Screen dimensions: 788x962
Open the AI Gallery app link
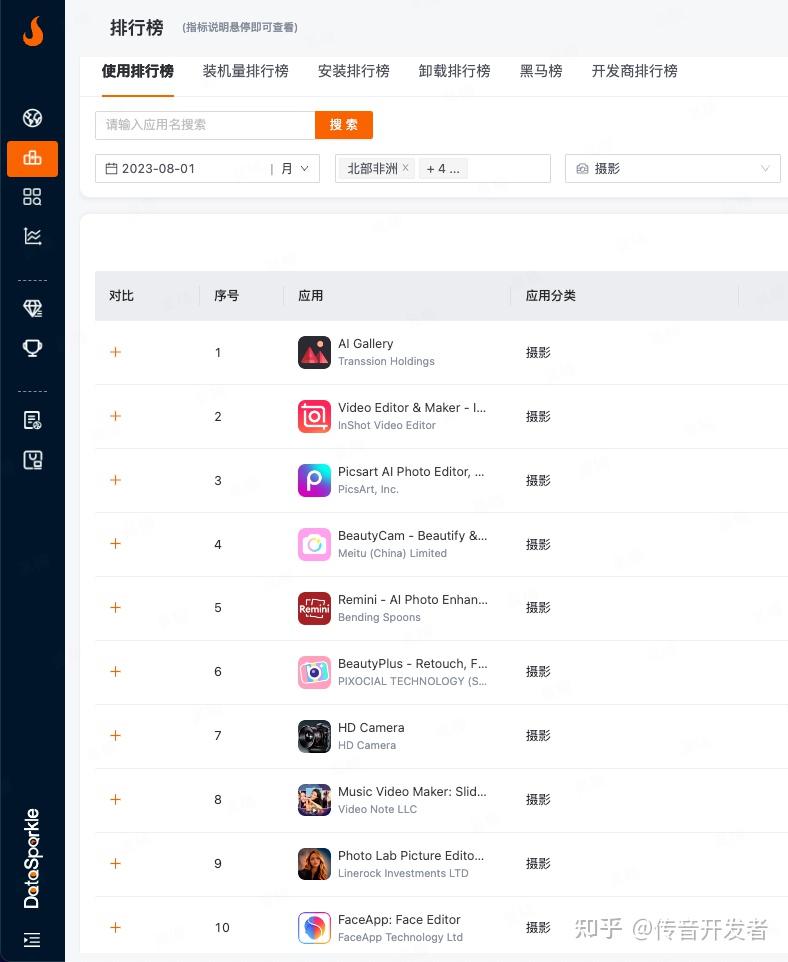(366, 344)
